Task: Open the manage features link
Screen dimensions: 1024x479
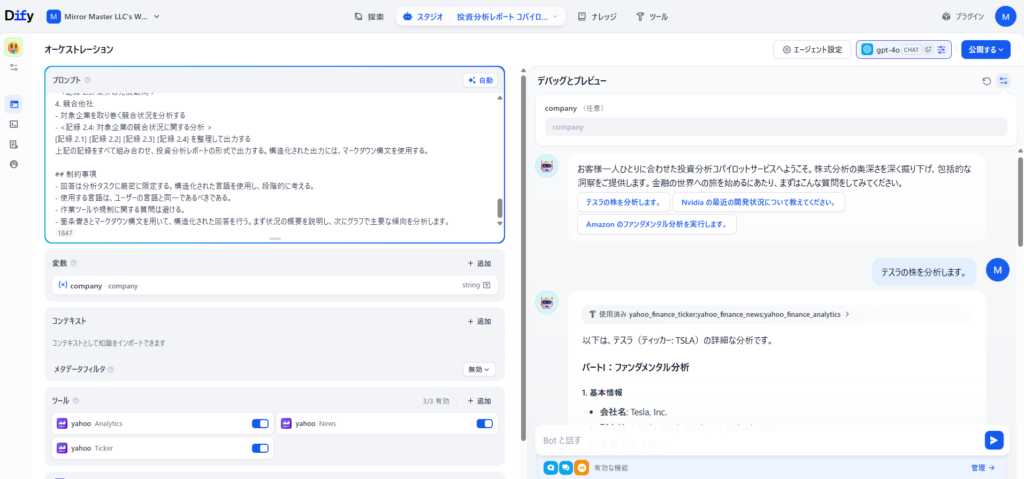Action: click(x=983, y=468)
